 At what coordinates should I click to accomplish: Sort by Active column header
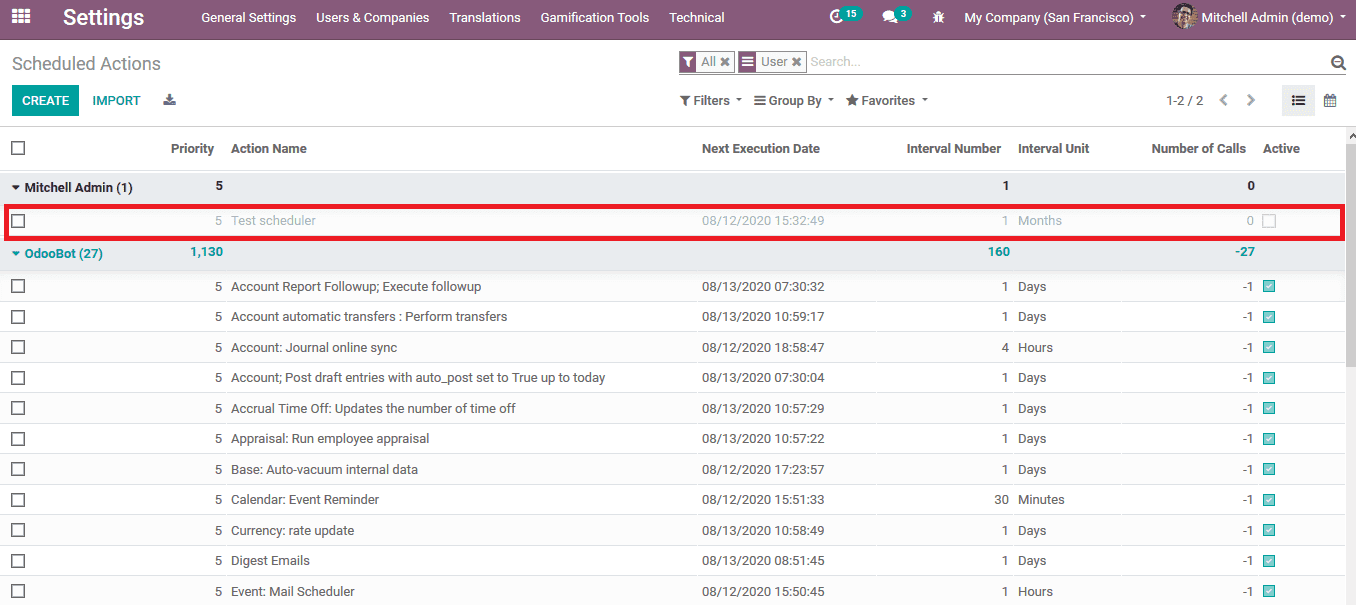(1281, 148)
